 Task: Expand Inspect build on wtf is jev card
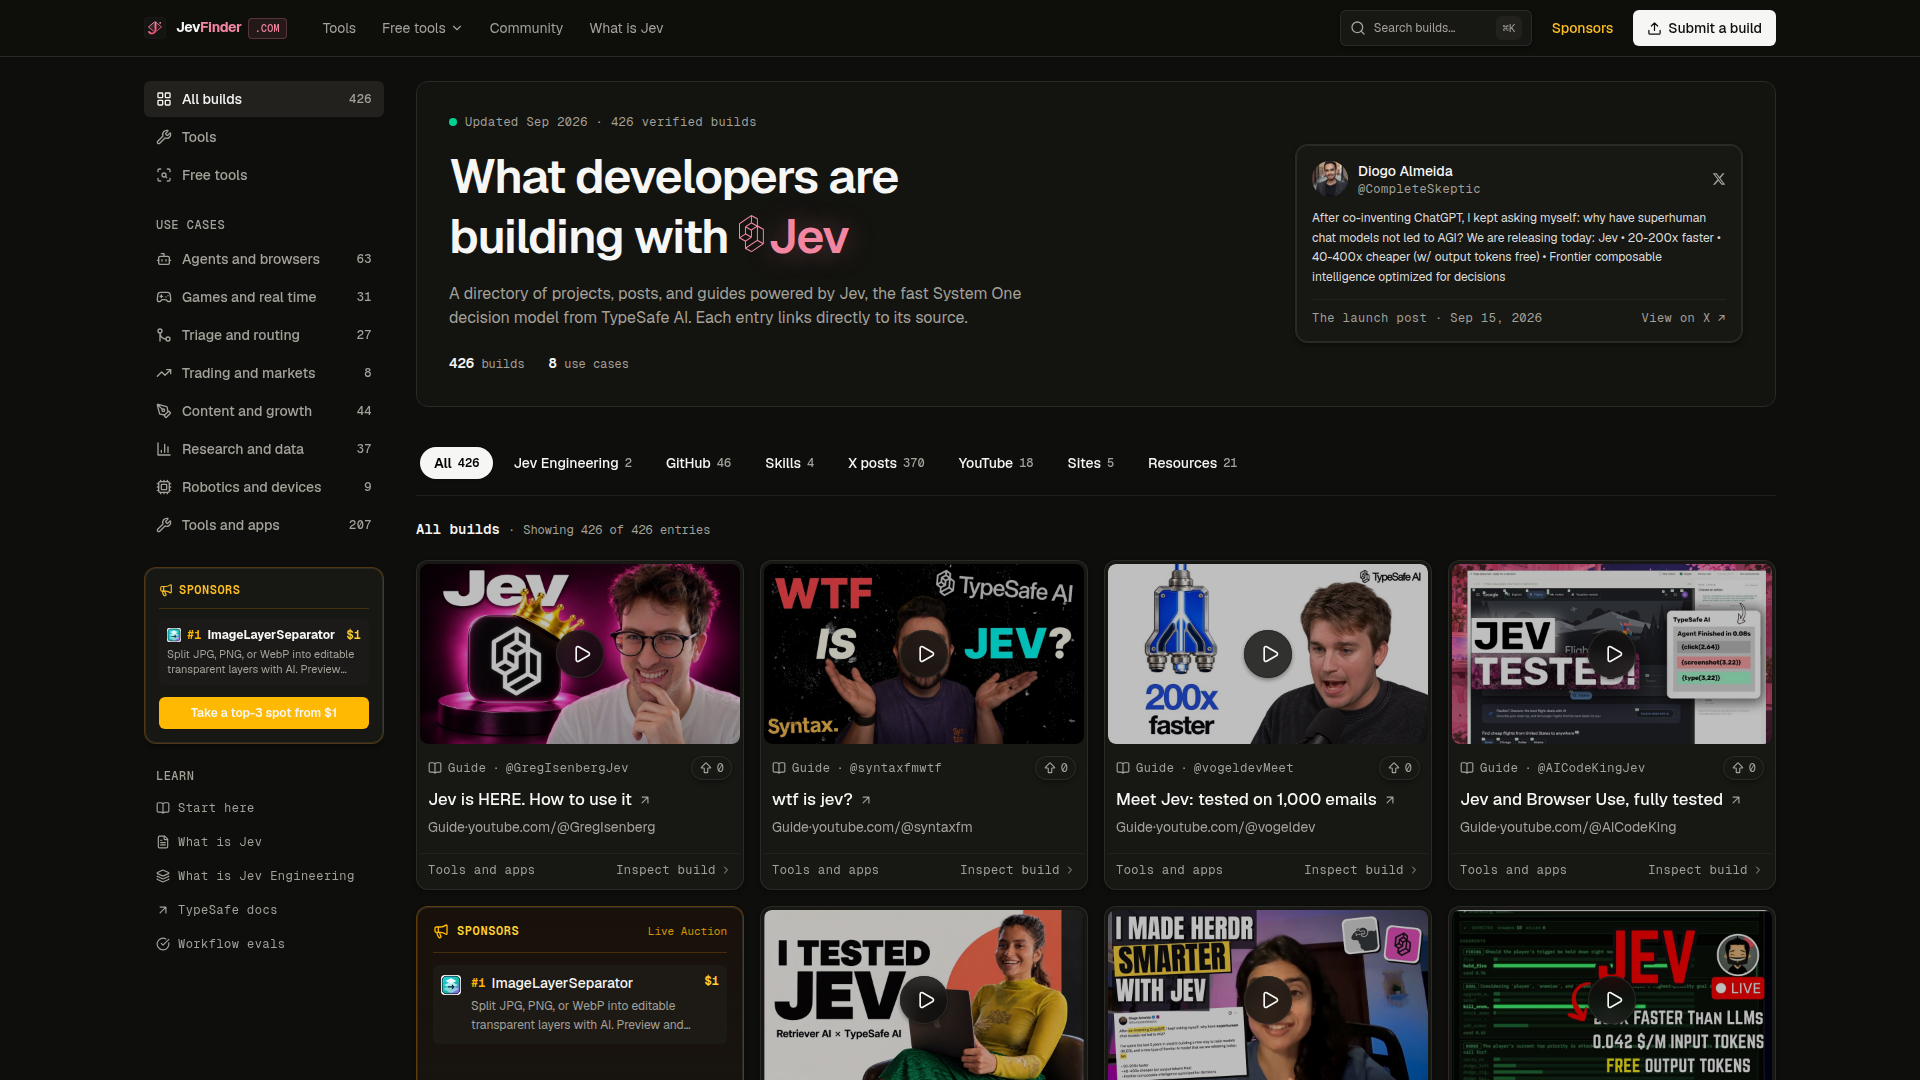click(1016, 870)
